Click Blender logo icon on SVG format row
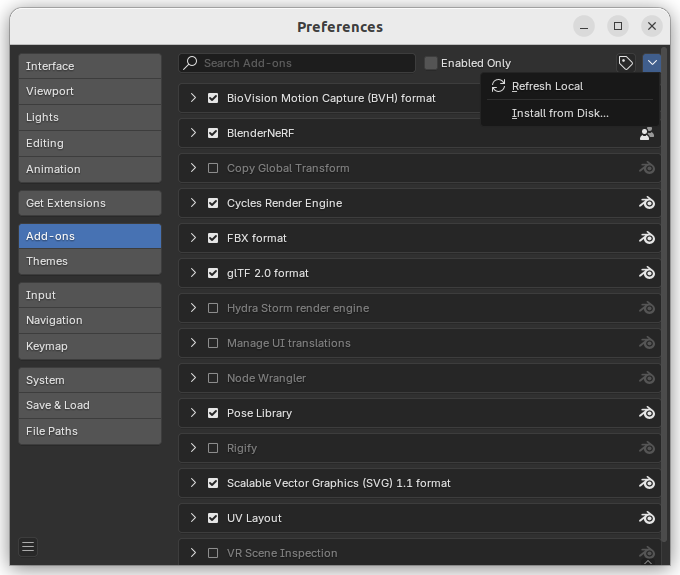The height and width of the screenshot is (575, 680). [x=647, y=483]
